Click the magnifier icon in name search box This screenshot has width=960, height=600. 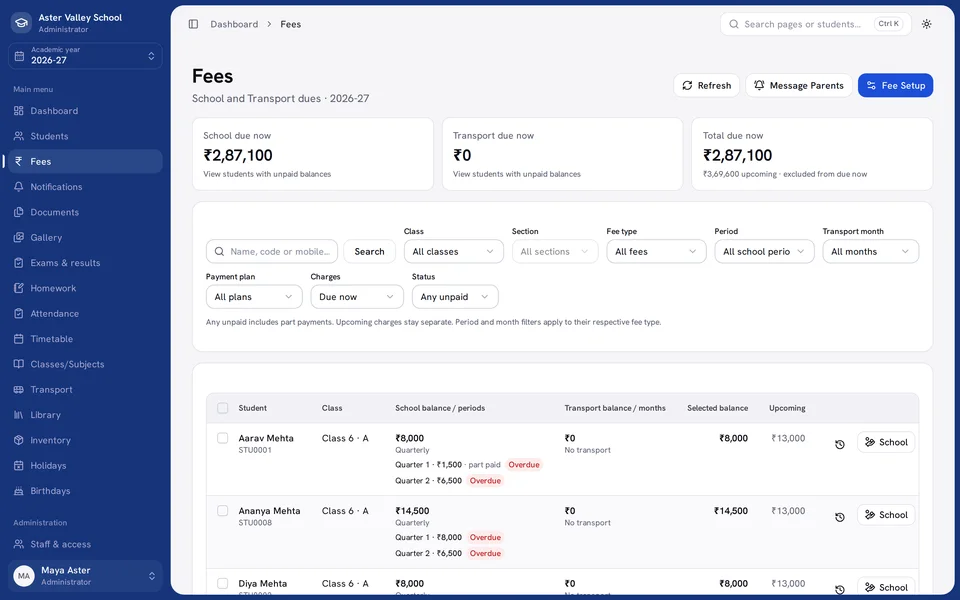tap(219, 252)
